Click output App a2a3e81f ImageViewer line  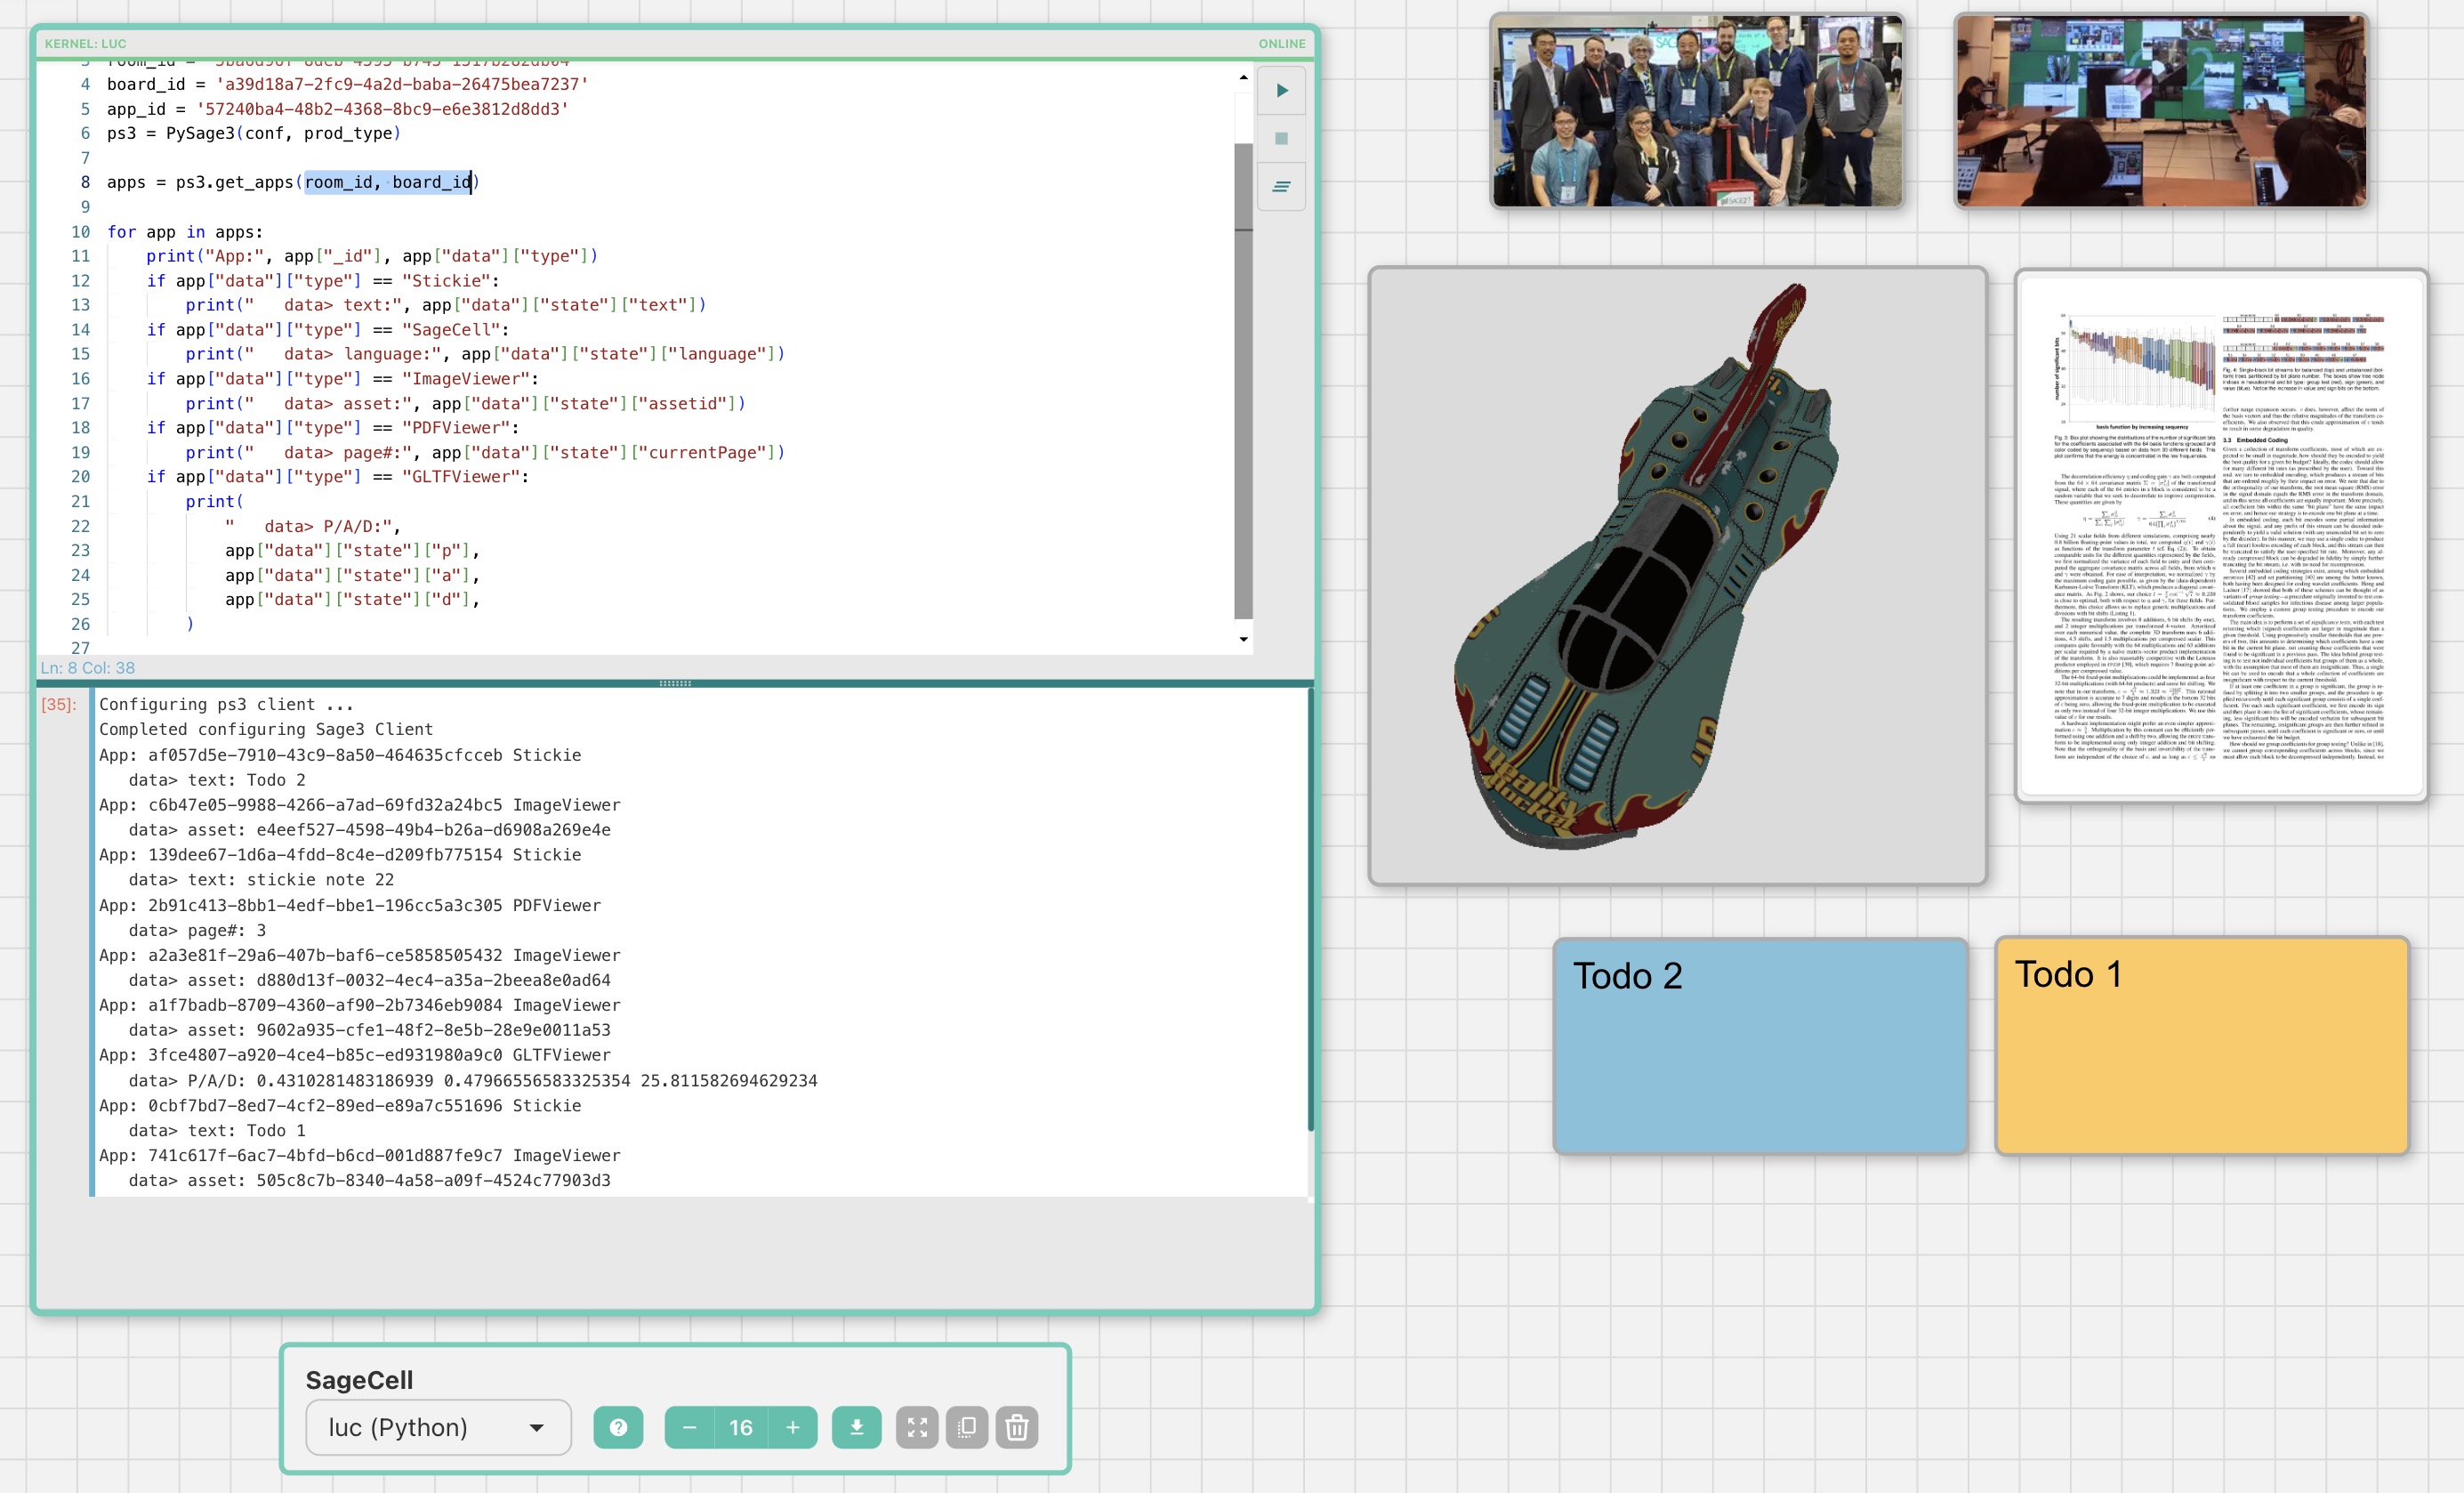click(x=360, y=955)
